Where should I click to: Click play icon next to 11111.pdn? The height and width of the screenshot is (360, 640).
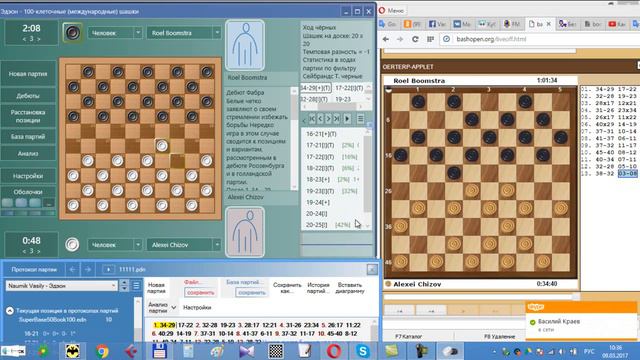[x=108, y=269]
